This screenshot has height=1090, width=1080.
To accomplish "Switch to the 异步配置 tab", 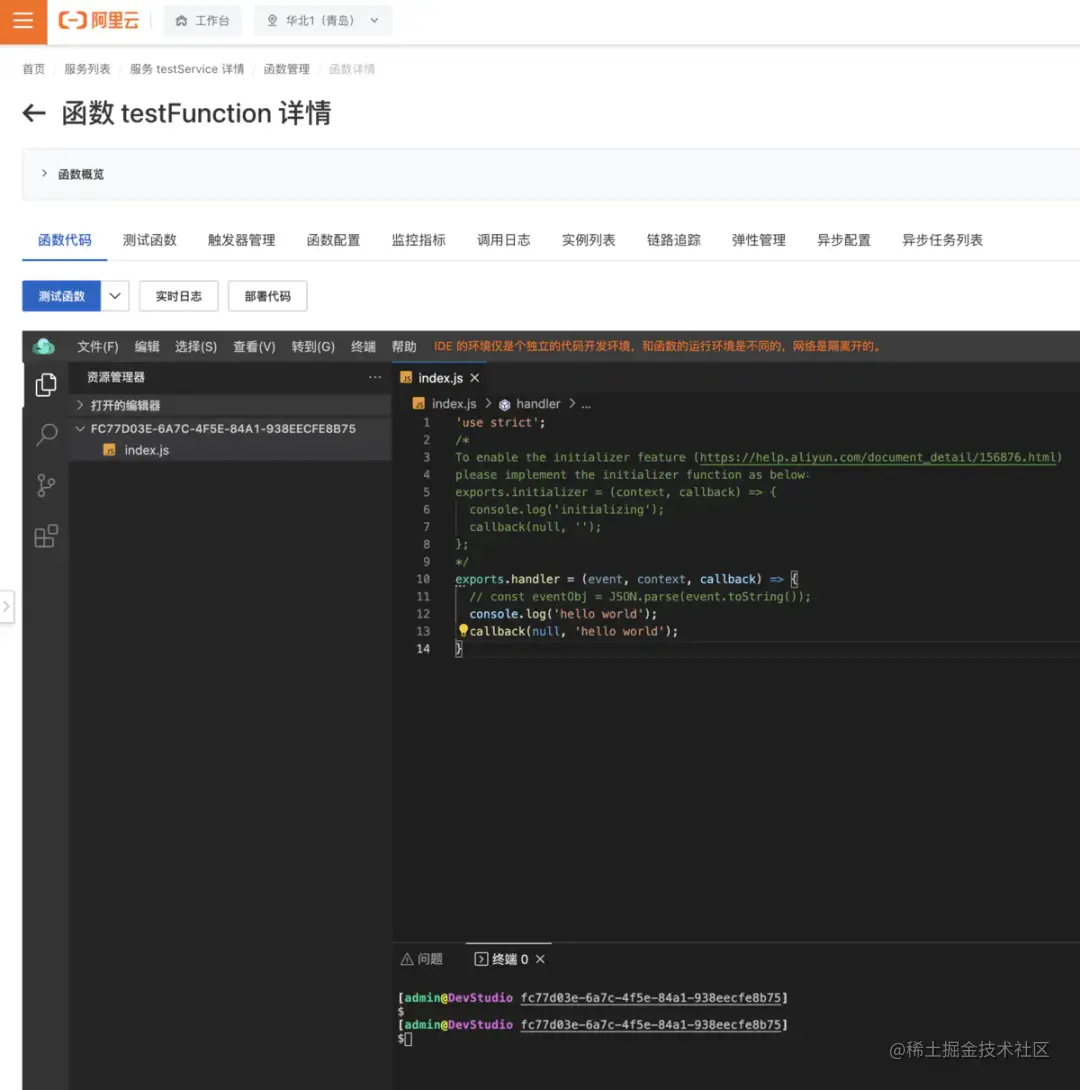I will tap(843, 241).
